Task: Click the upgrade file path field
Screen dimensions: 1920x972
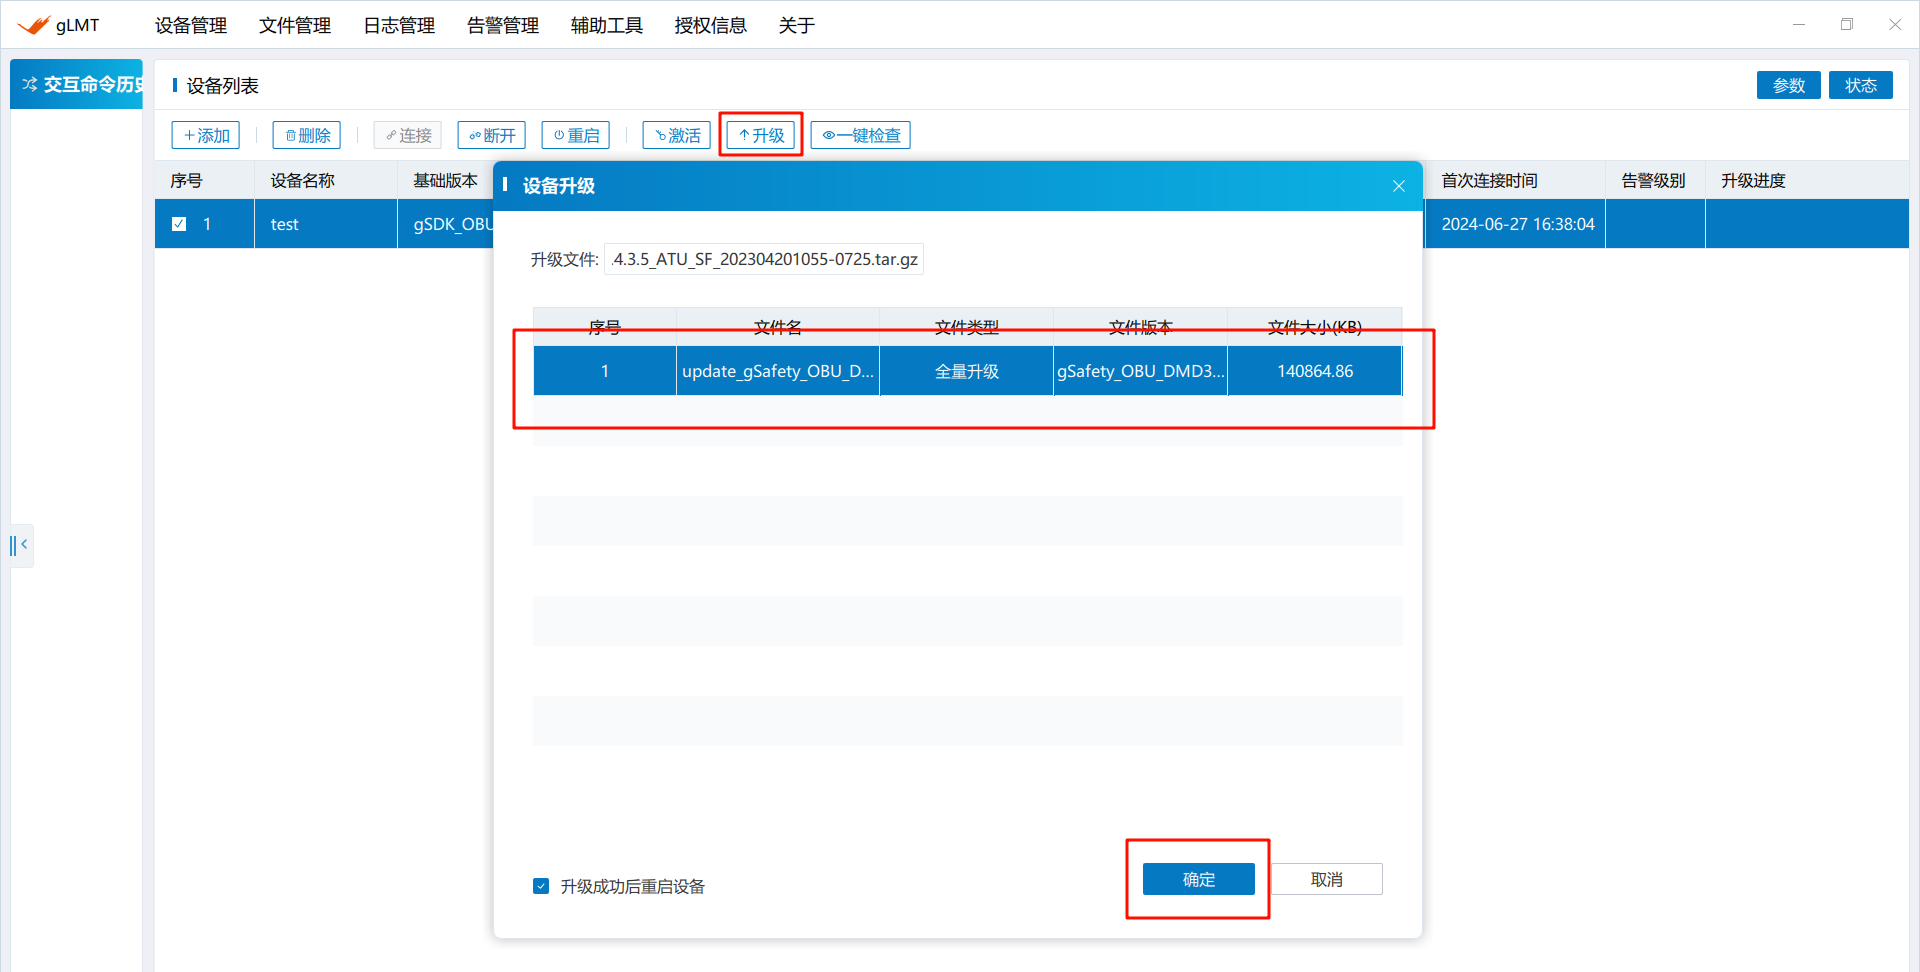Action: (764, 259)
